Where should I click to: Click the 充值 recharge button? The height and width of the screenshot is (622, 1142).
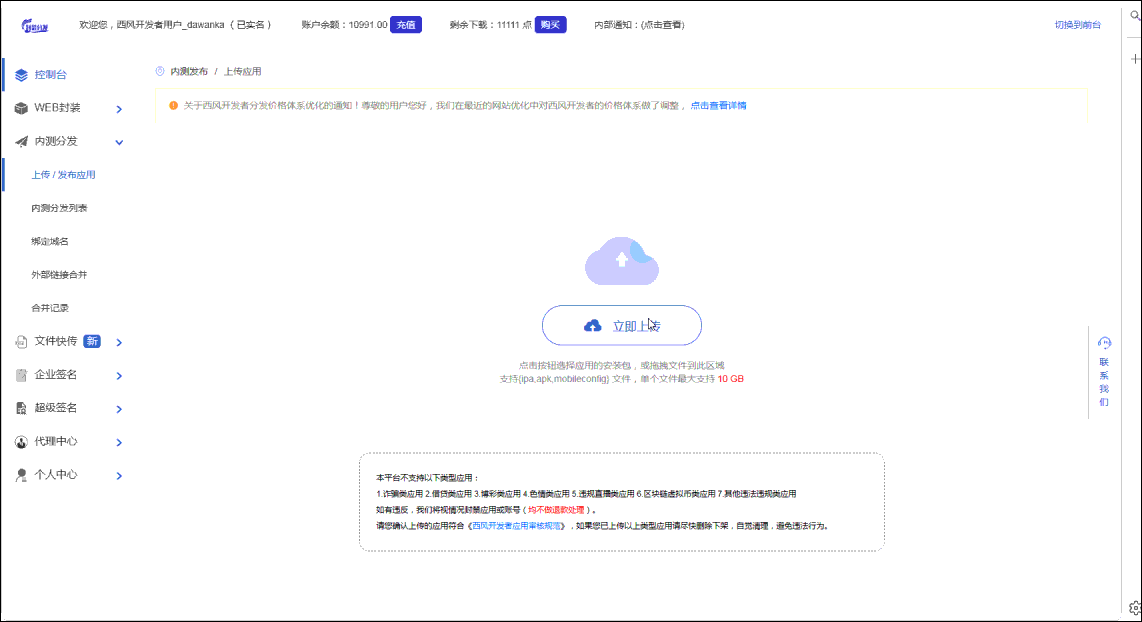pyautogui.click(x=404, y=24)
